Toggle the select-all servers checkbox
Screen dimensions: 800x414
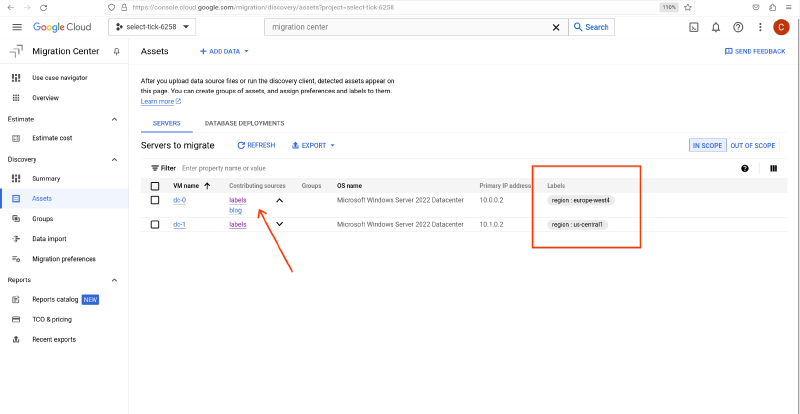pos(155,186)
